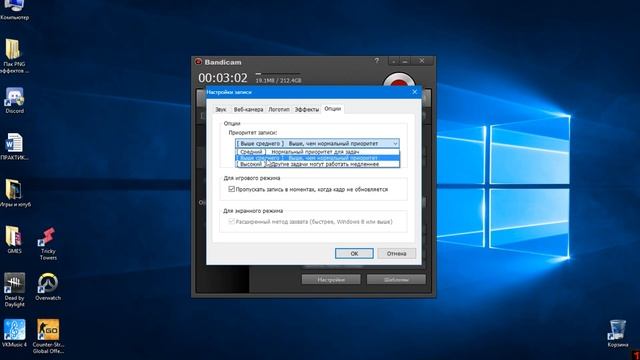640x360 pixels.
Task: Switch to the Эффекты tab
Action: (307, 109)
